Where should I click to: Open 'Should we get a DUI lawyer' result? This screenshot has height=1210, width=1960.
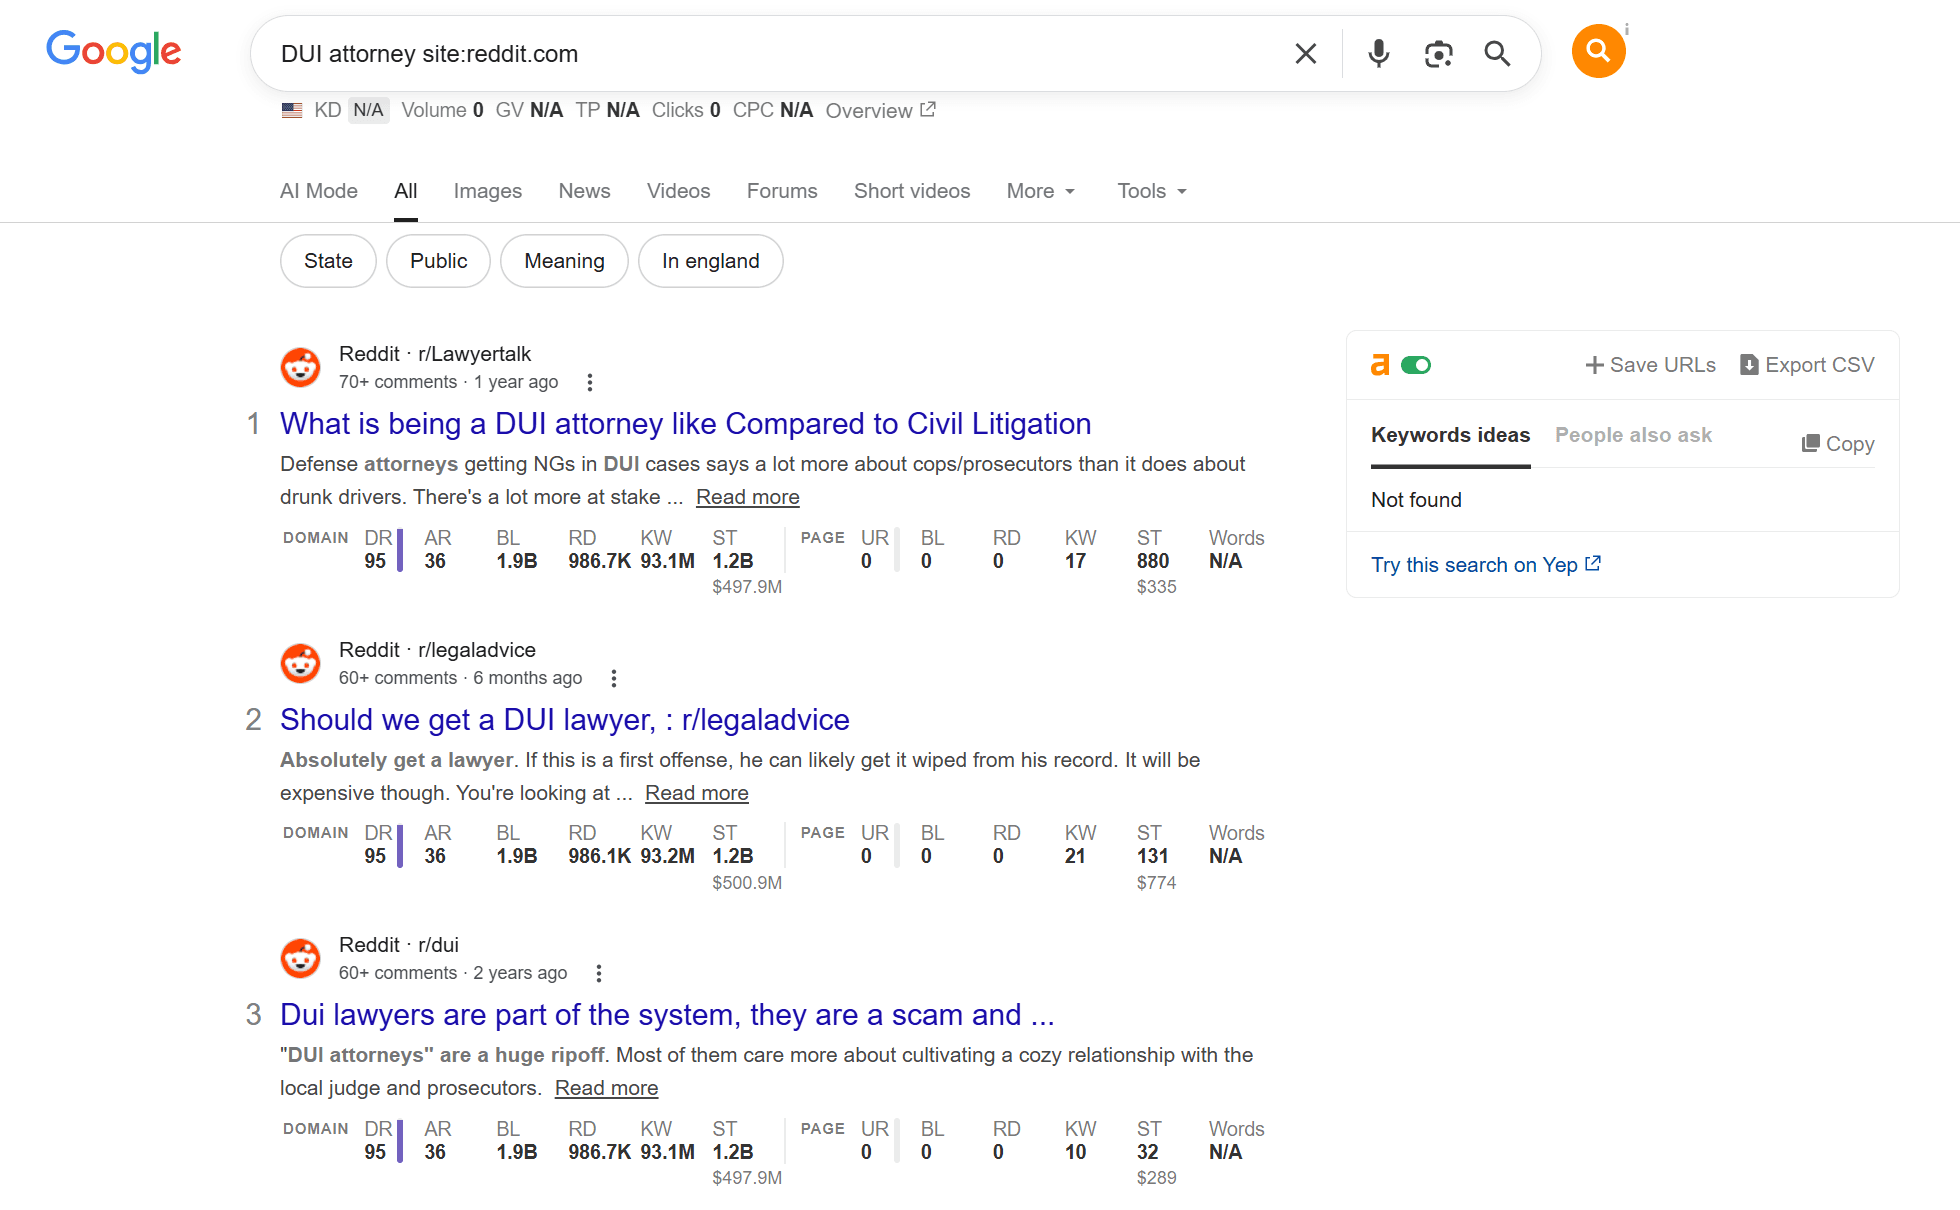point(565,720)
